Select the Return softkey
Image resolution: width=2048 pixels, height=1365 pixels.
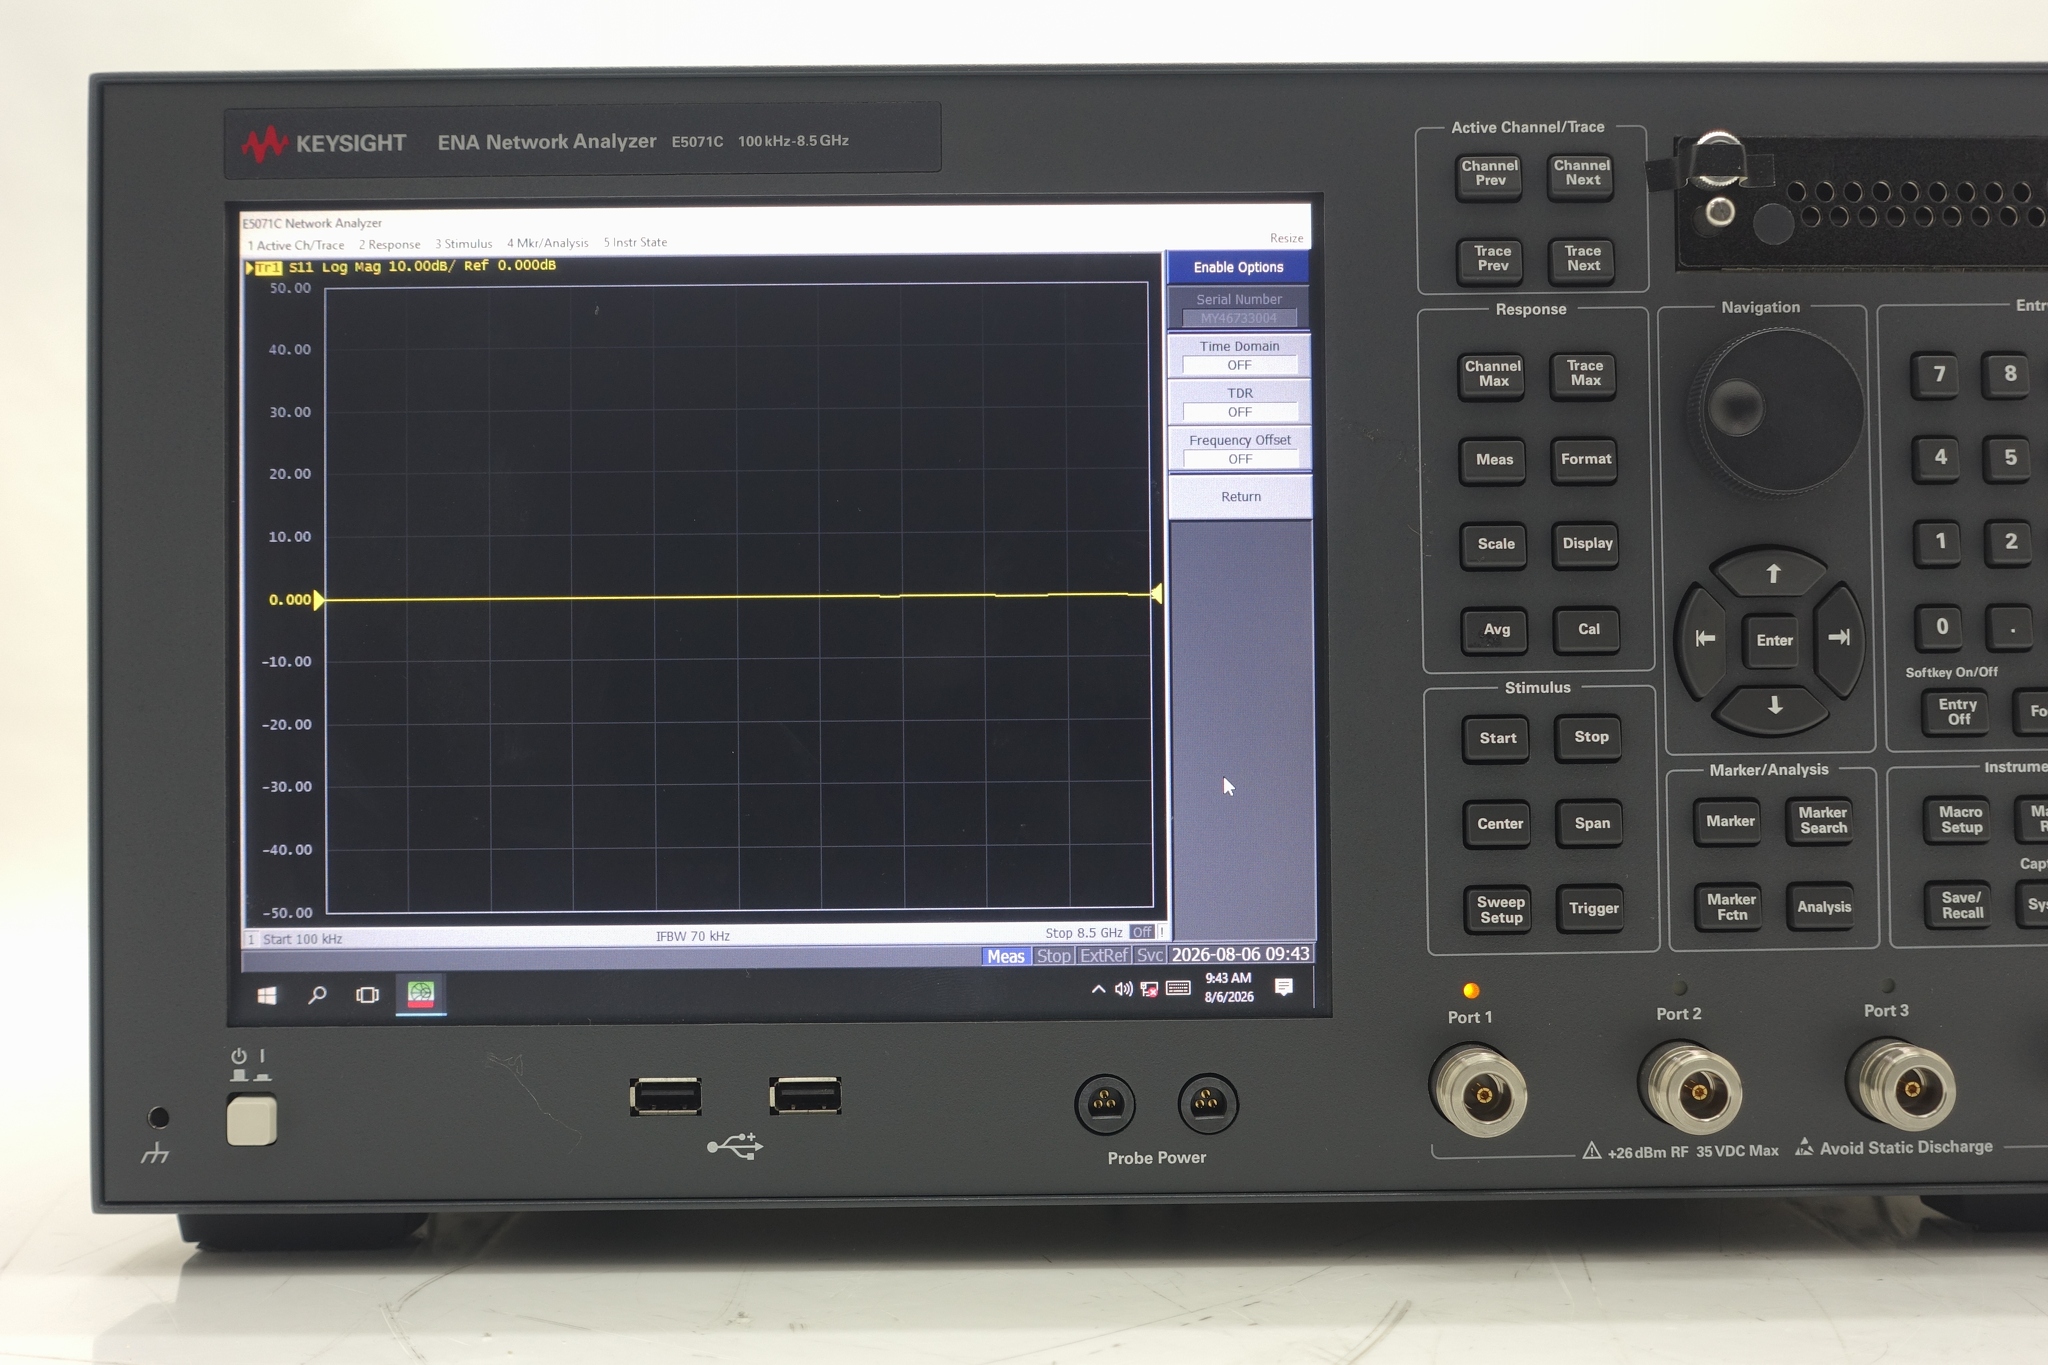point(1240,497)
